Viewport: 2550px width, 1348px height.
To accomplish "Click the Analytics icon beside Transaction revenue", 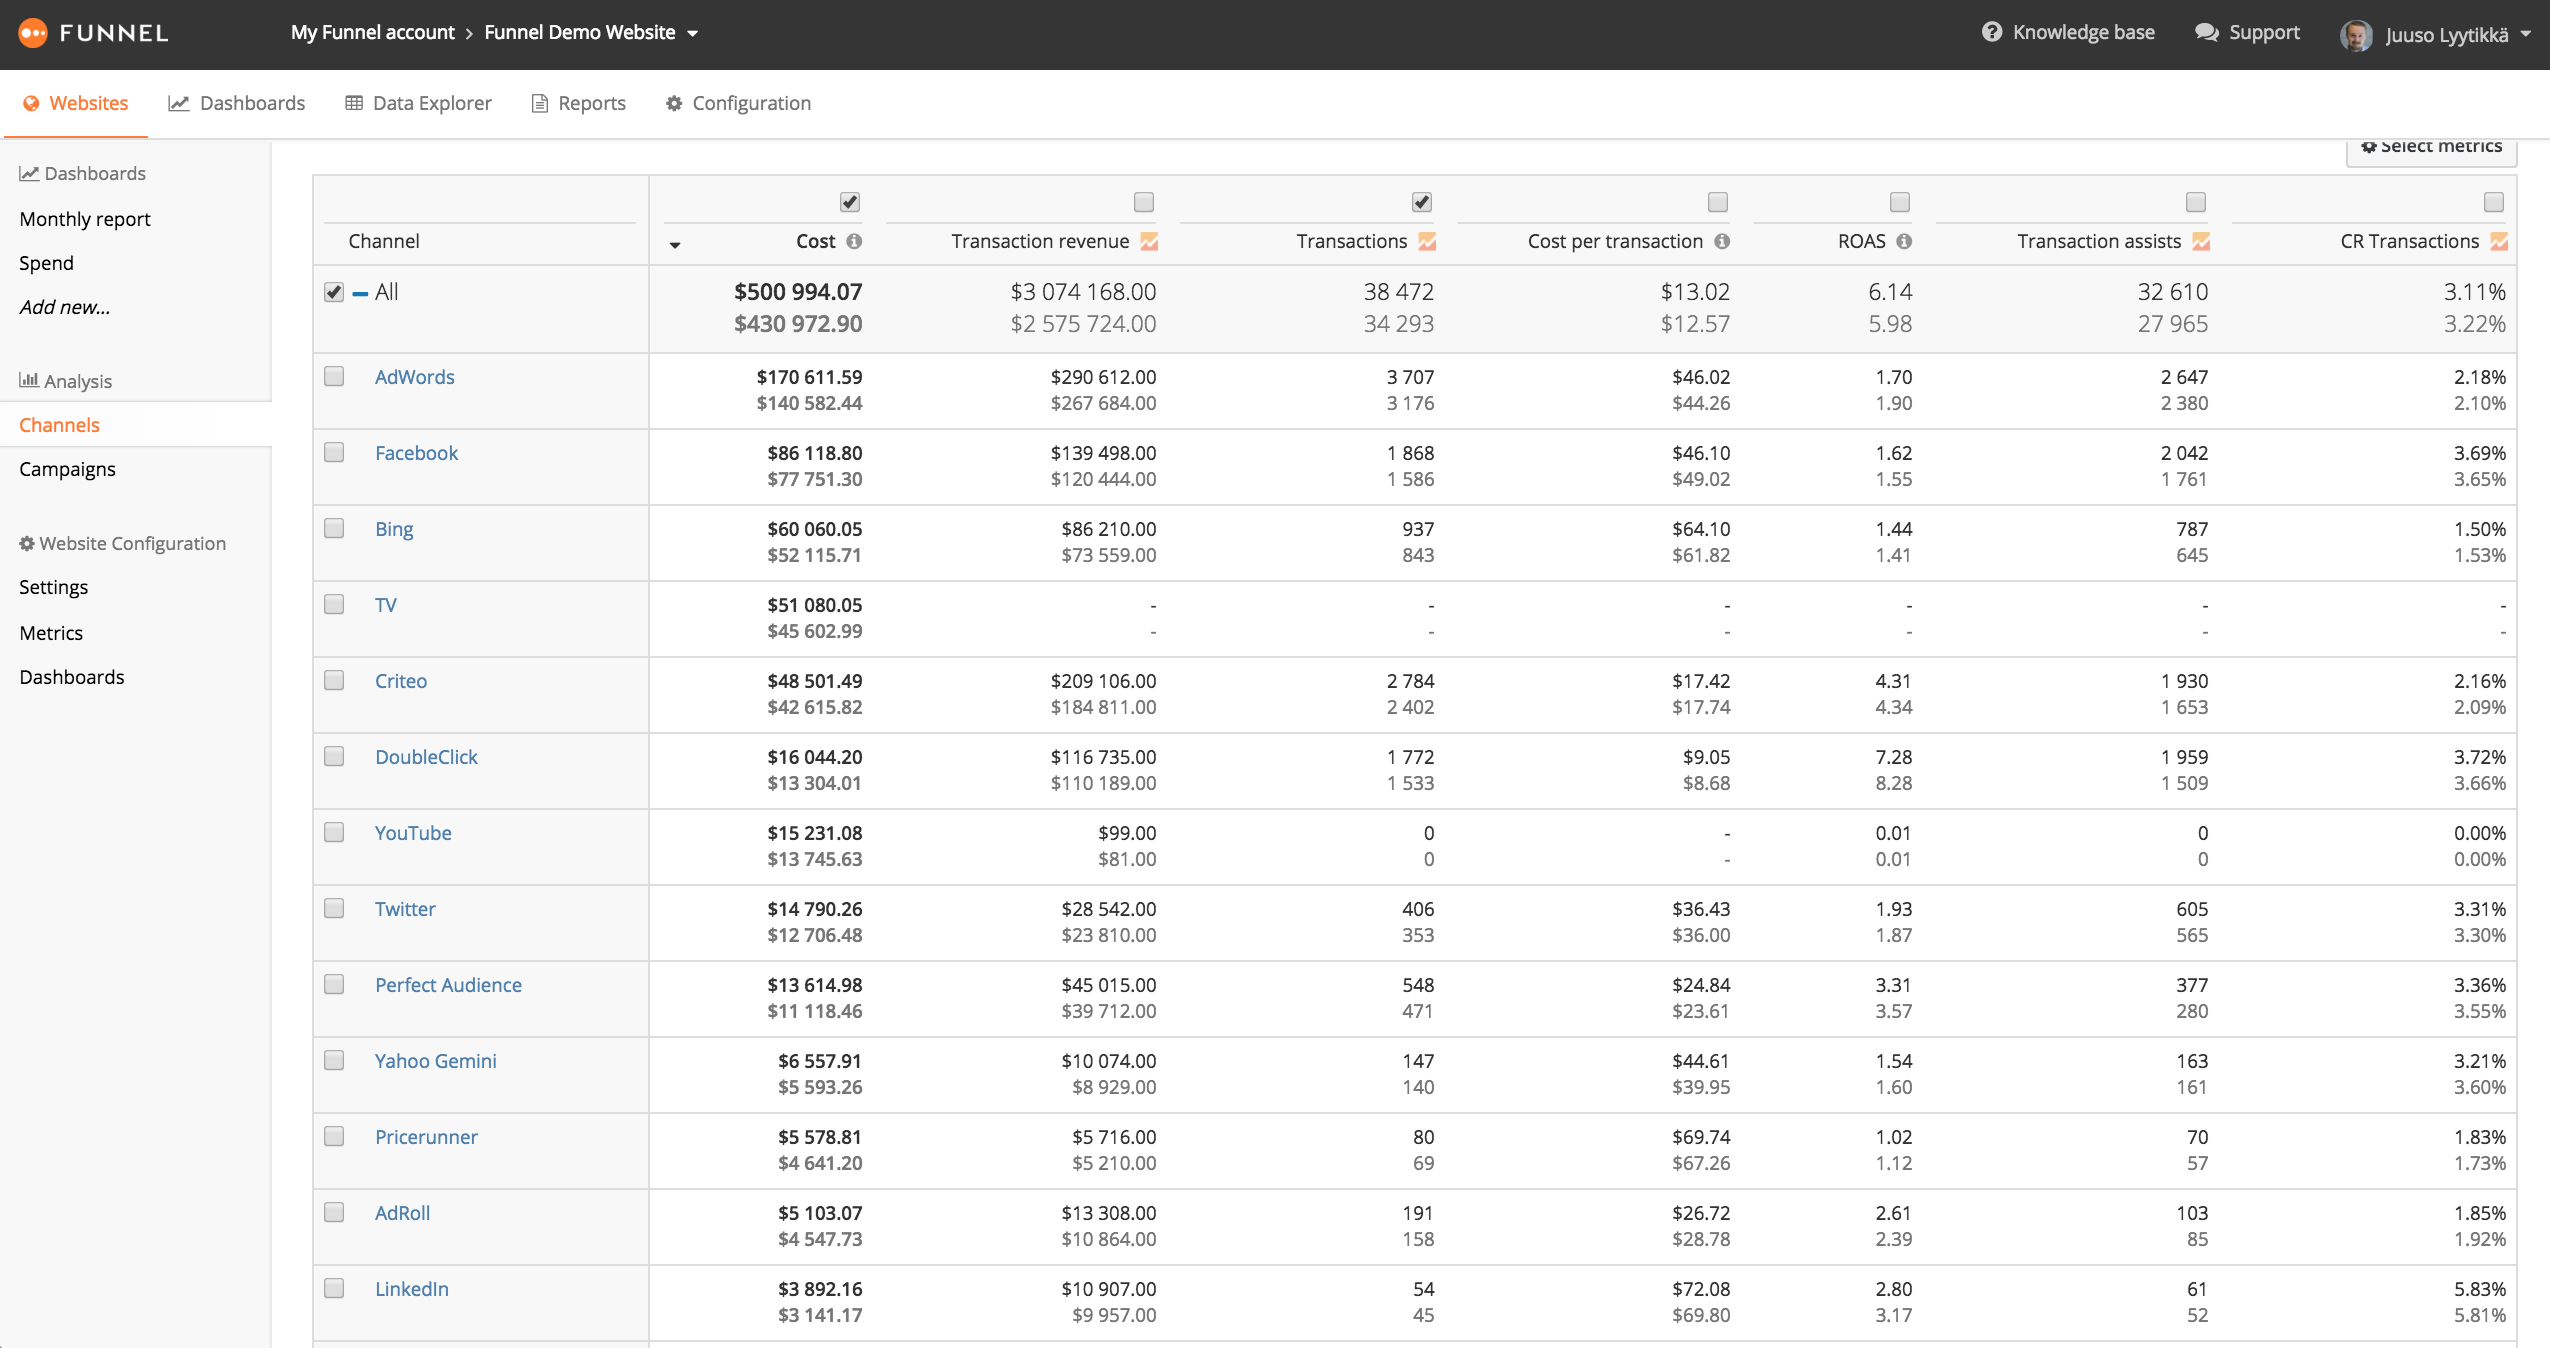I will click(1149, 241).
